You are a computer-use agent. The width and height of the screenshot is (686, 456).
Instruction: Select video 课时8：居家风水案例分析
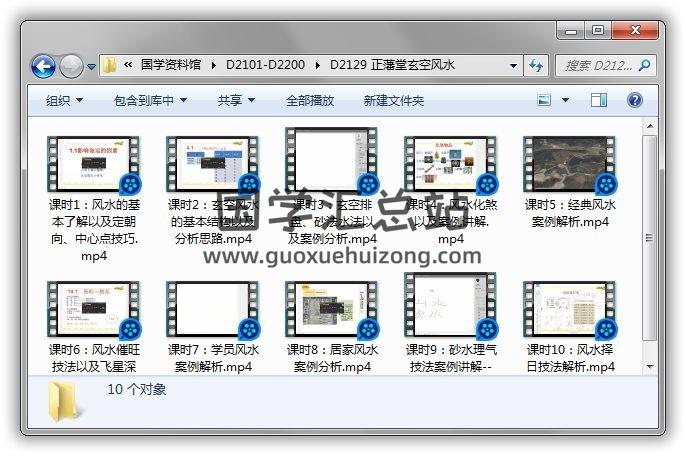(x=331, y=310)
